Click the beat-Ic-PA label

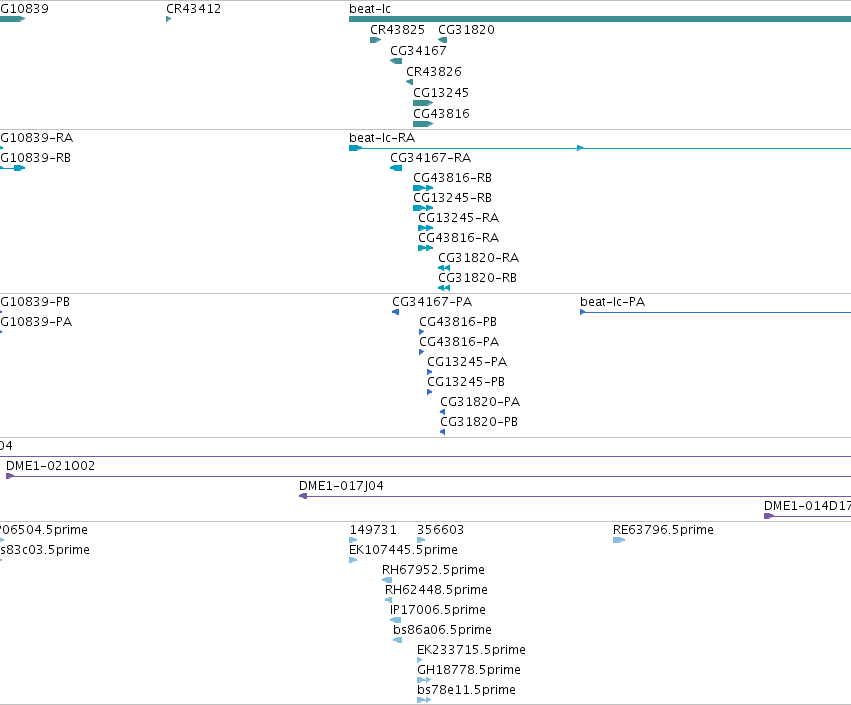[x=613, y=302]
